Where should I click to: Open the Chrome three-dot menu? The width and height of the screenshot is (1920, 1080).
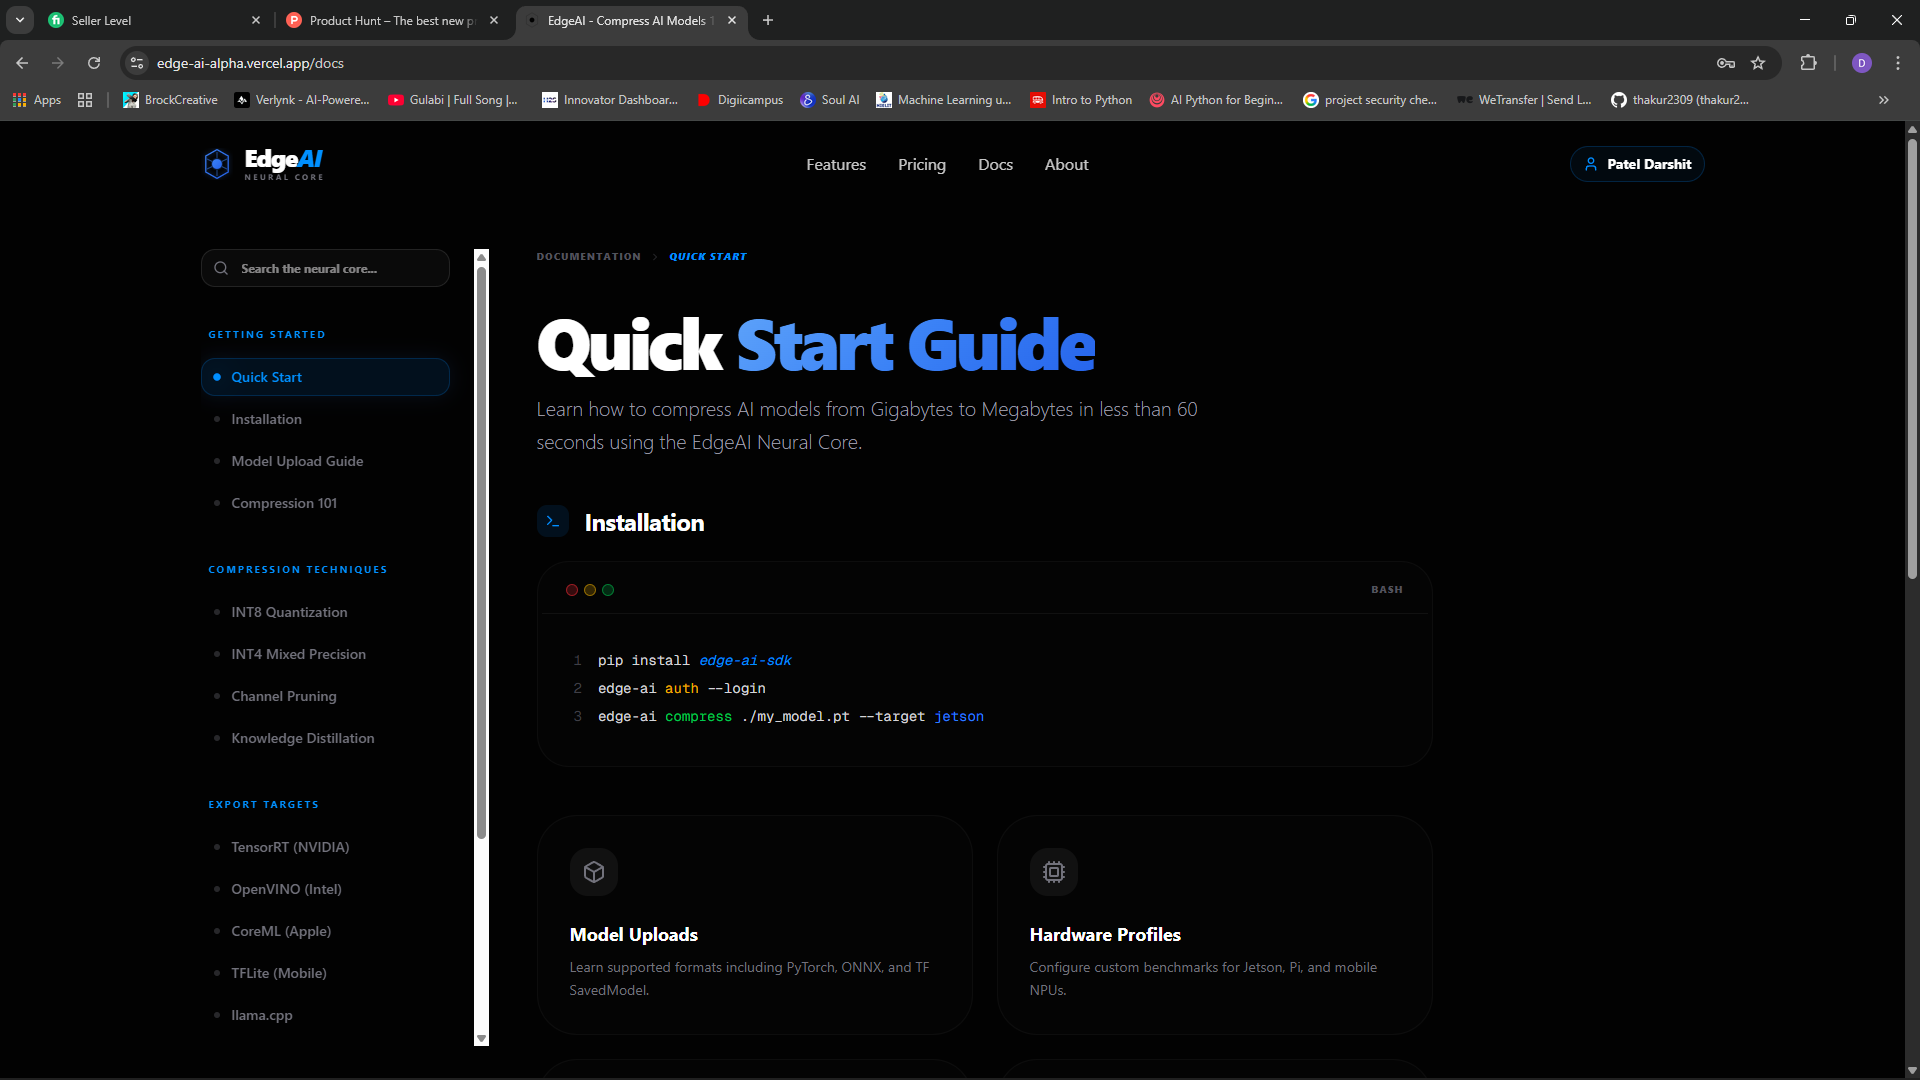[1898, 63]
